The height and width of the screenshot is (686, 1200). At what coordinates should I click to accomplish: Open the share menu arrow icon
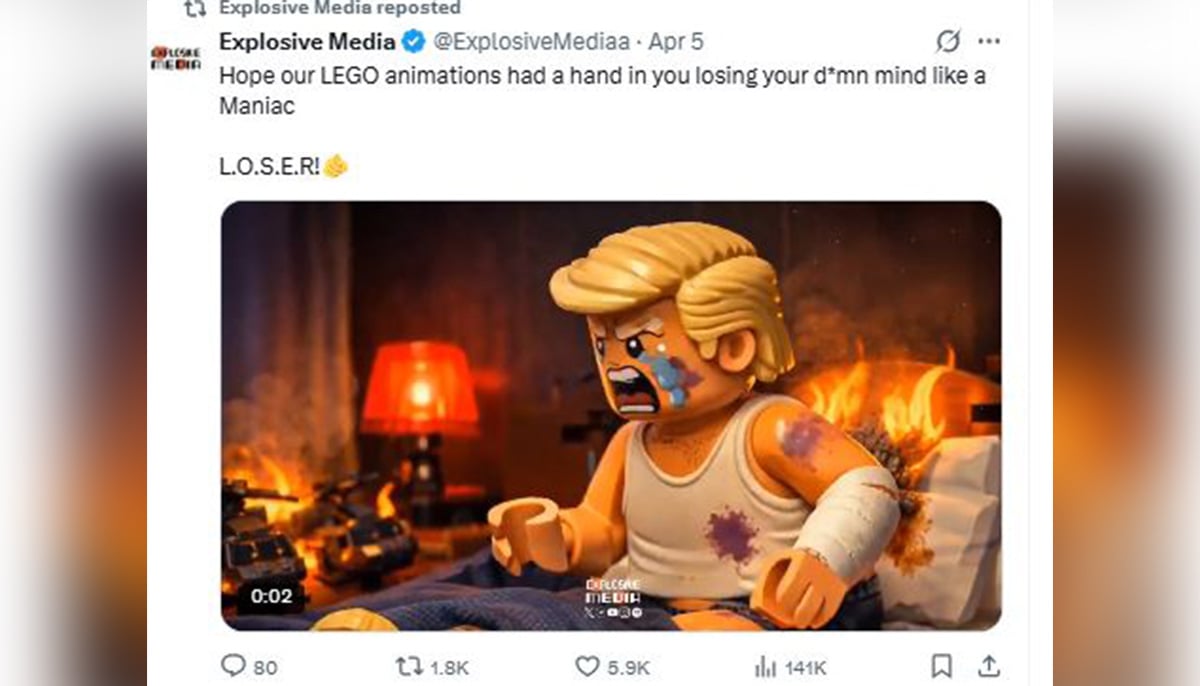point(987,666)
